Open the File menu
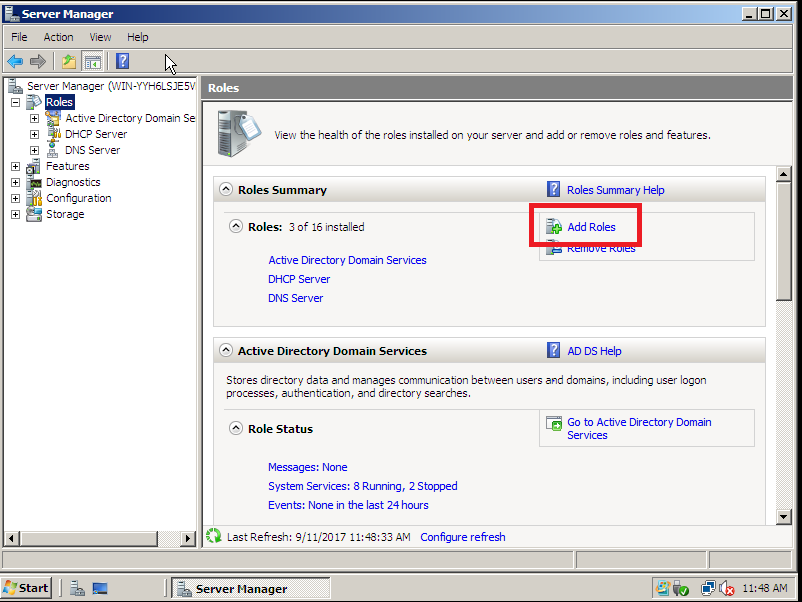The height and width of the screenshot is (602, 802). point(19,37)
